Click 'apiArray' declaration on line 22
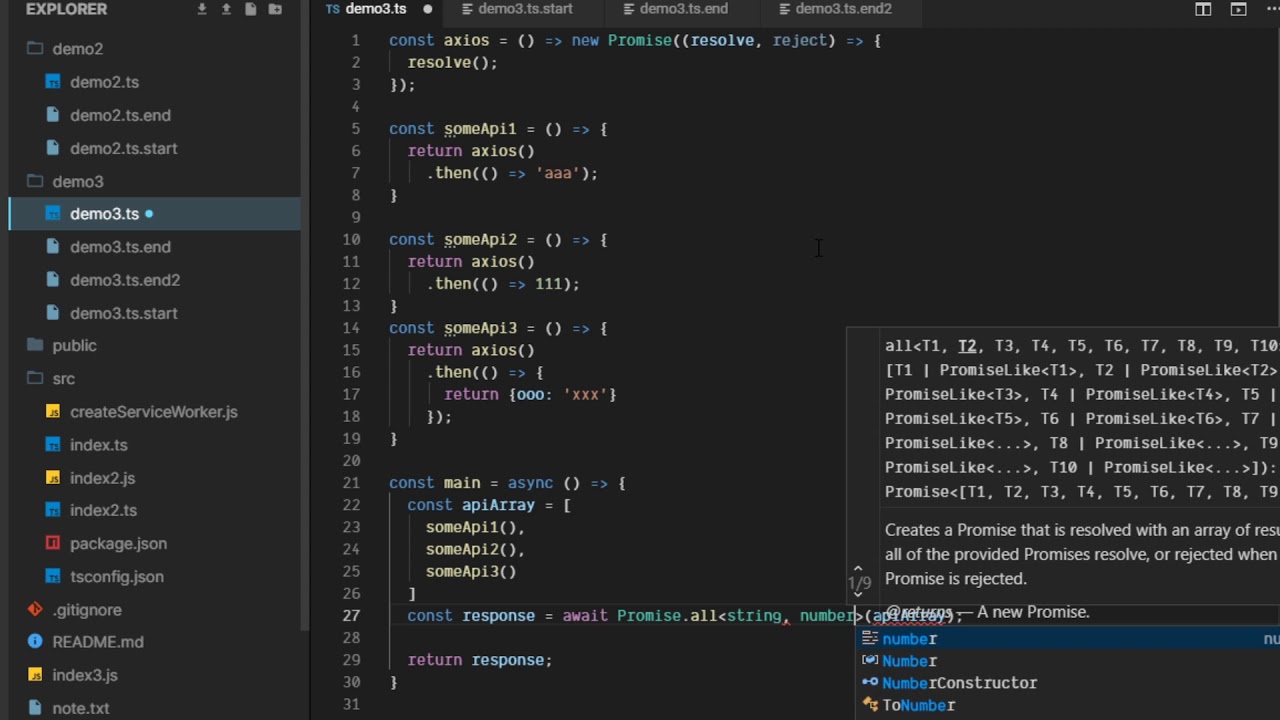1280x720 pixels. pos(498,505)
